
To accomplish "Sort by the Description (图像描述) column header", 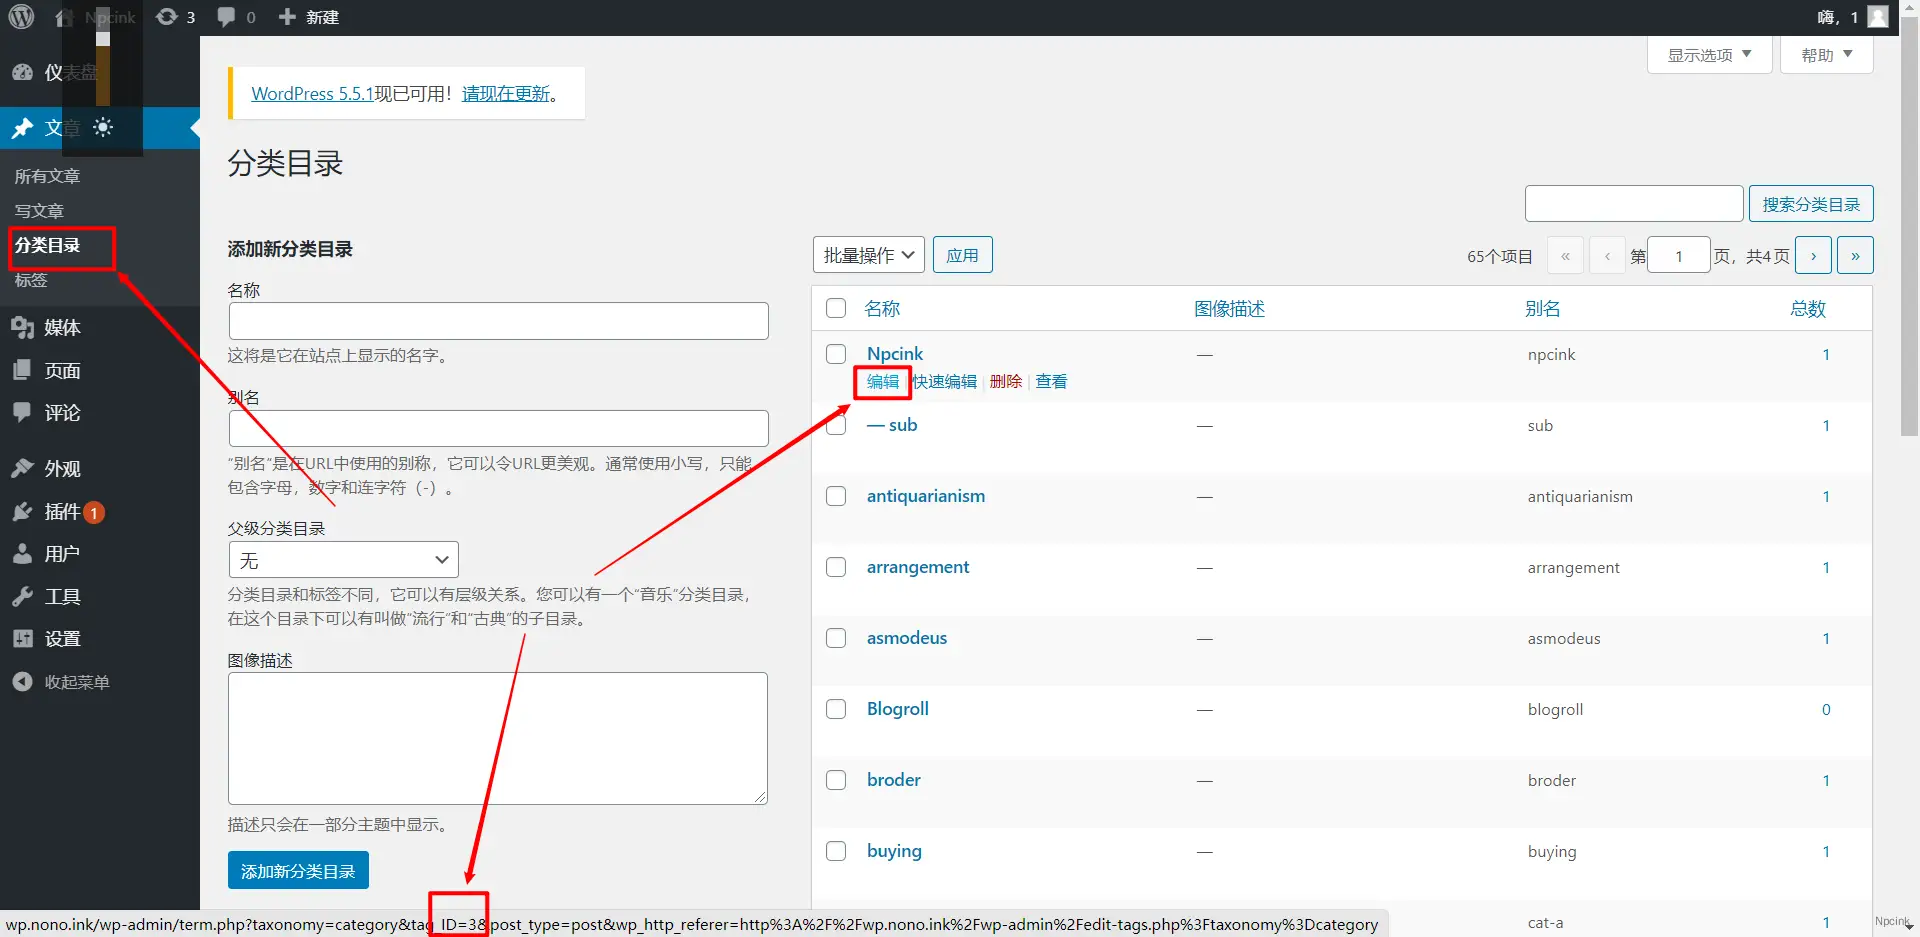I will click(1230, 308).
